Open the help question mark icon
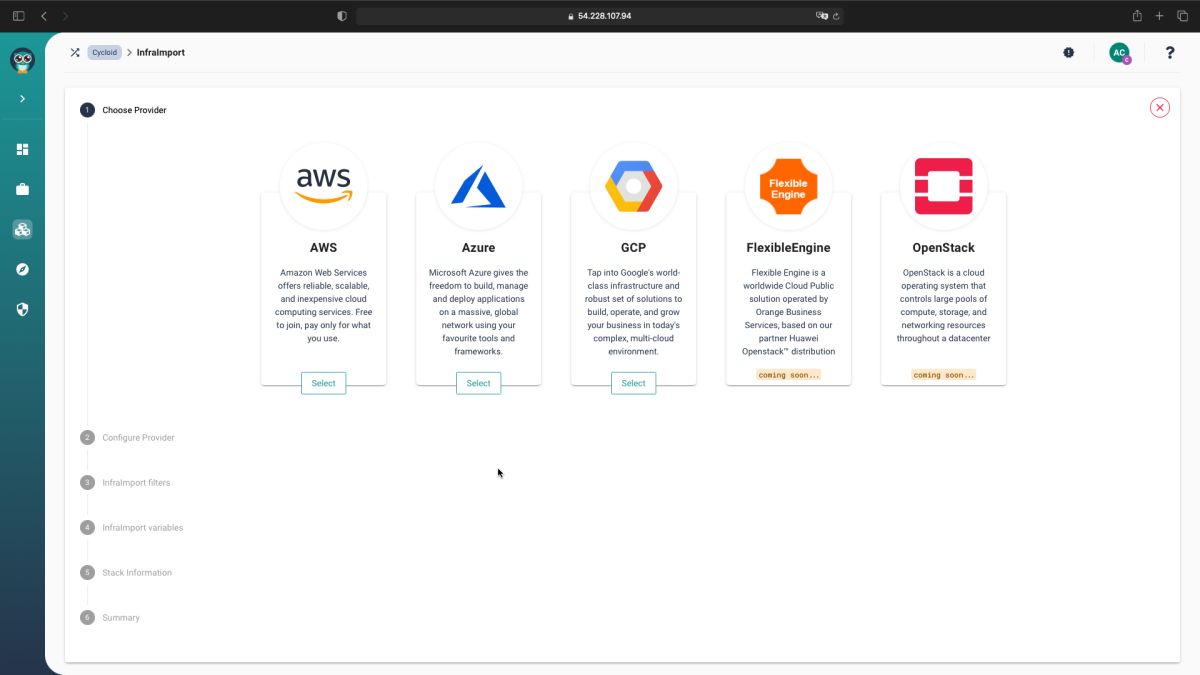The image size is (1200, 675). pos(1170,52)
